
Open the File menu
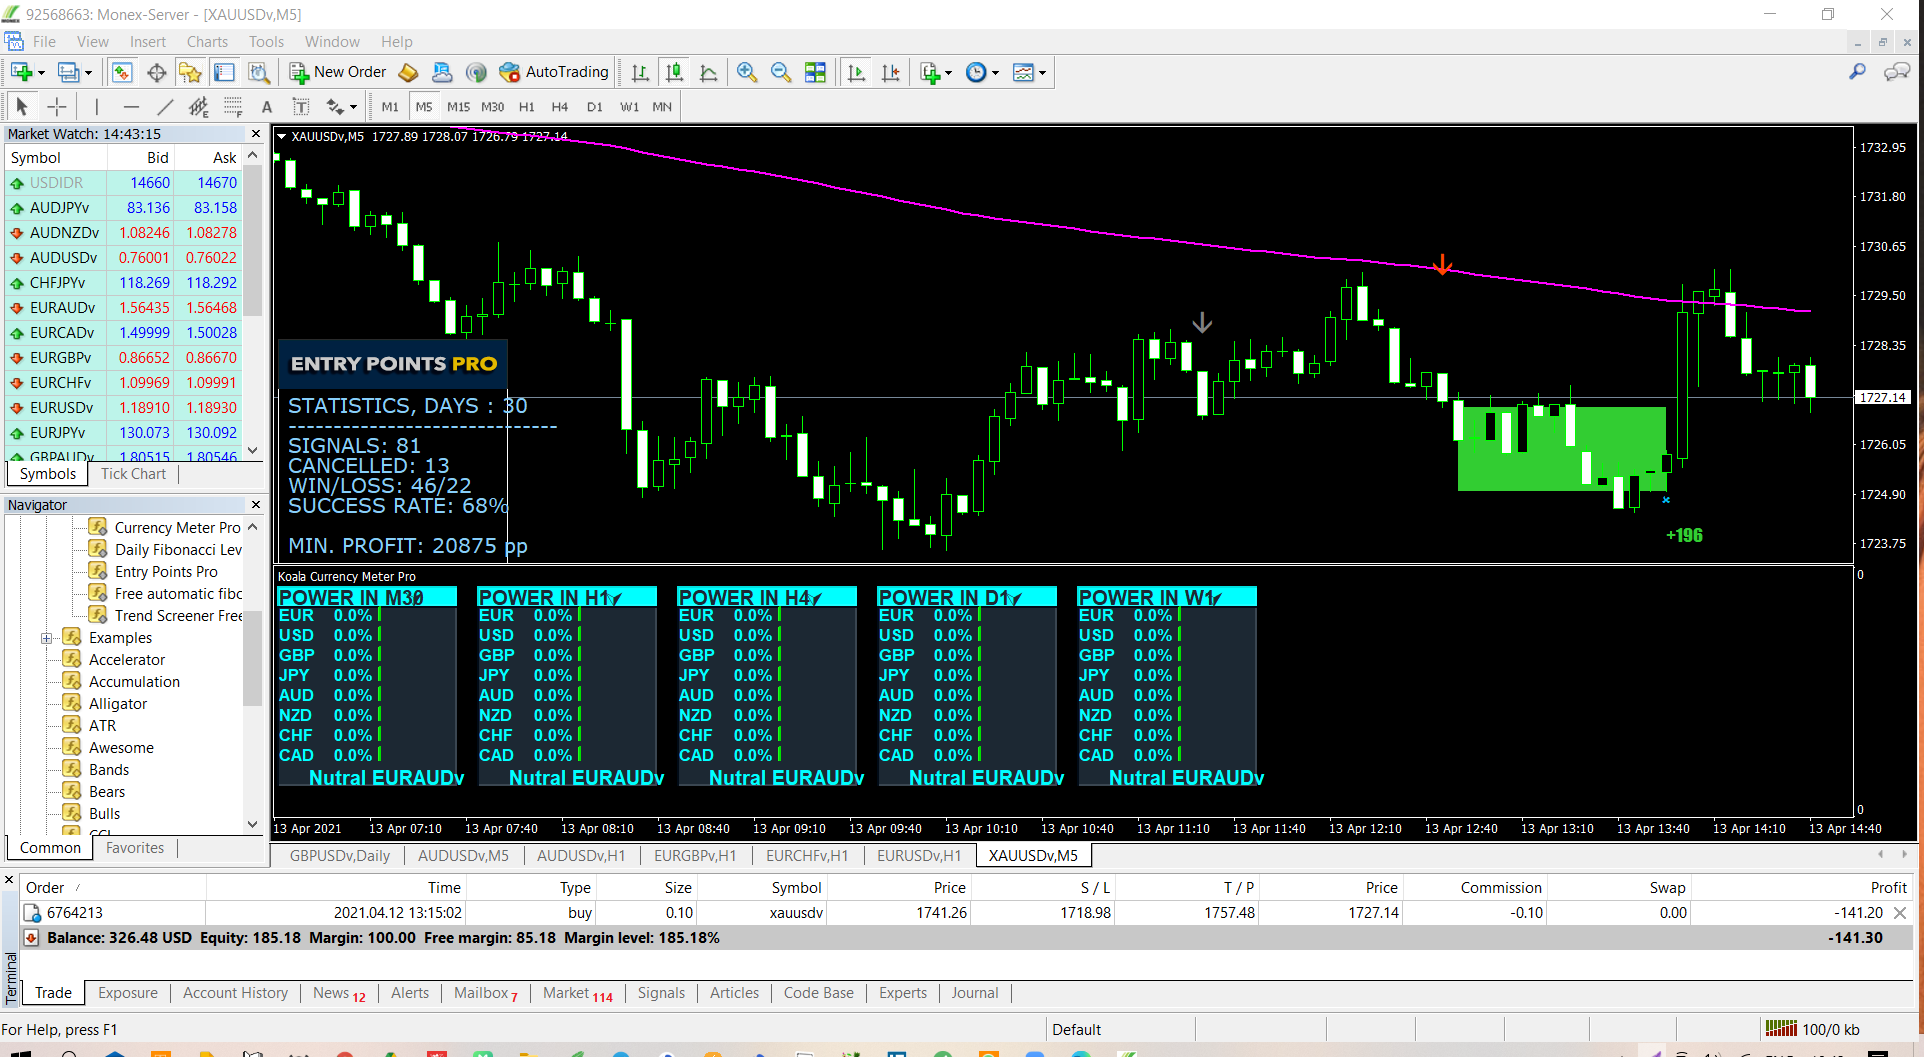[44, 42]
